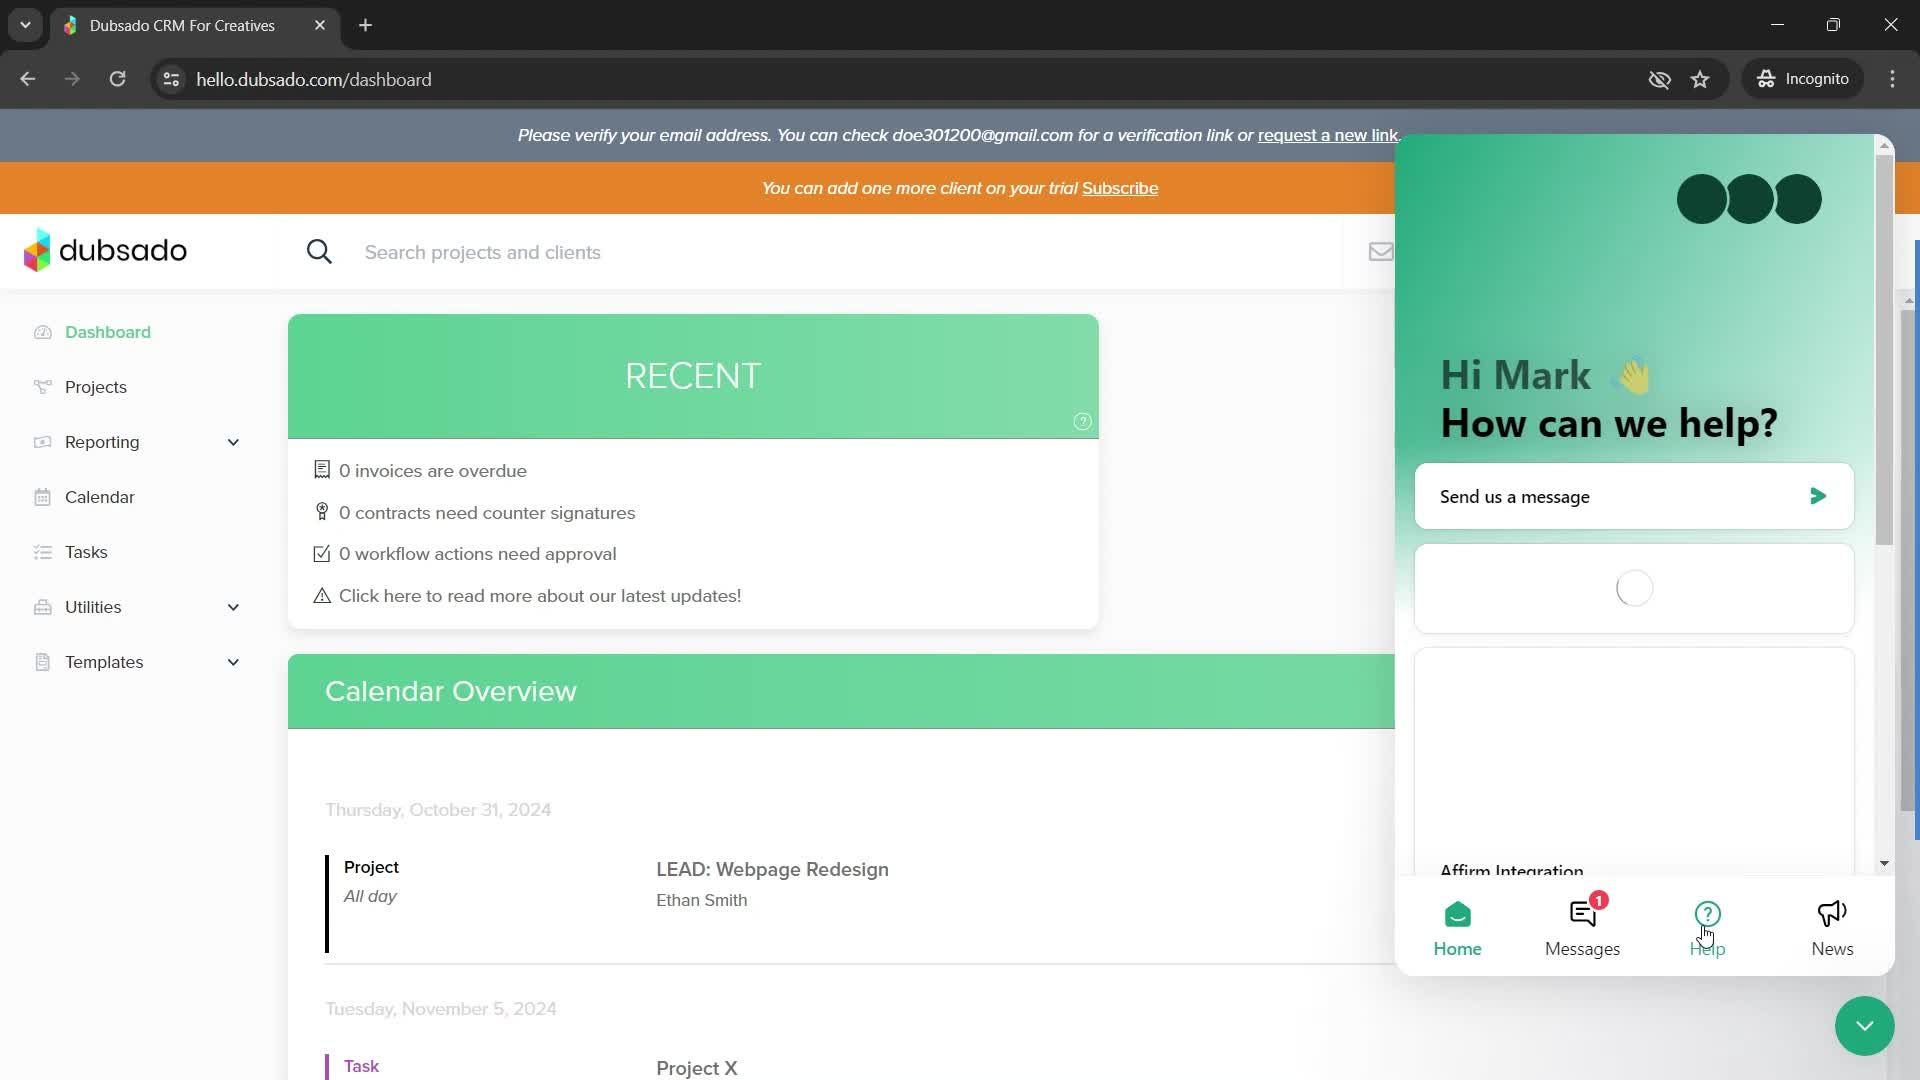Open the mail envelope icon in header
Image resolution: width=1920 pixels, height=1080 pixels.
click(1381, 252)
